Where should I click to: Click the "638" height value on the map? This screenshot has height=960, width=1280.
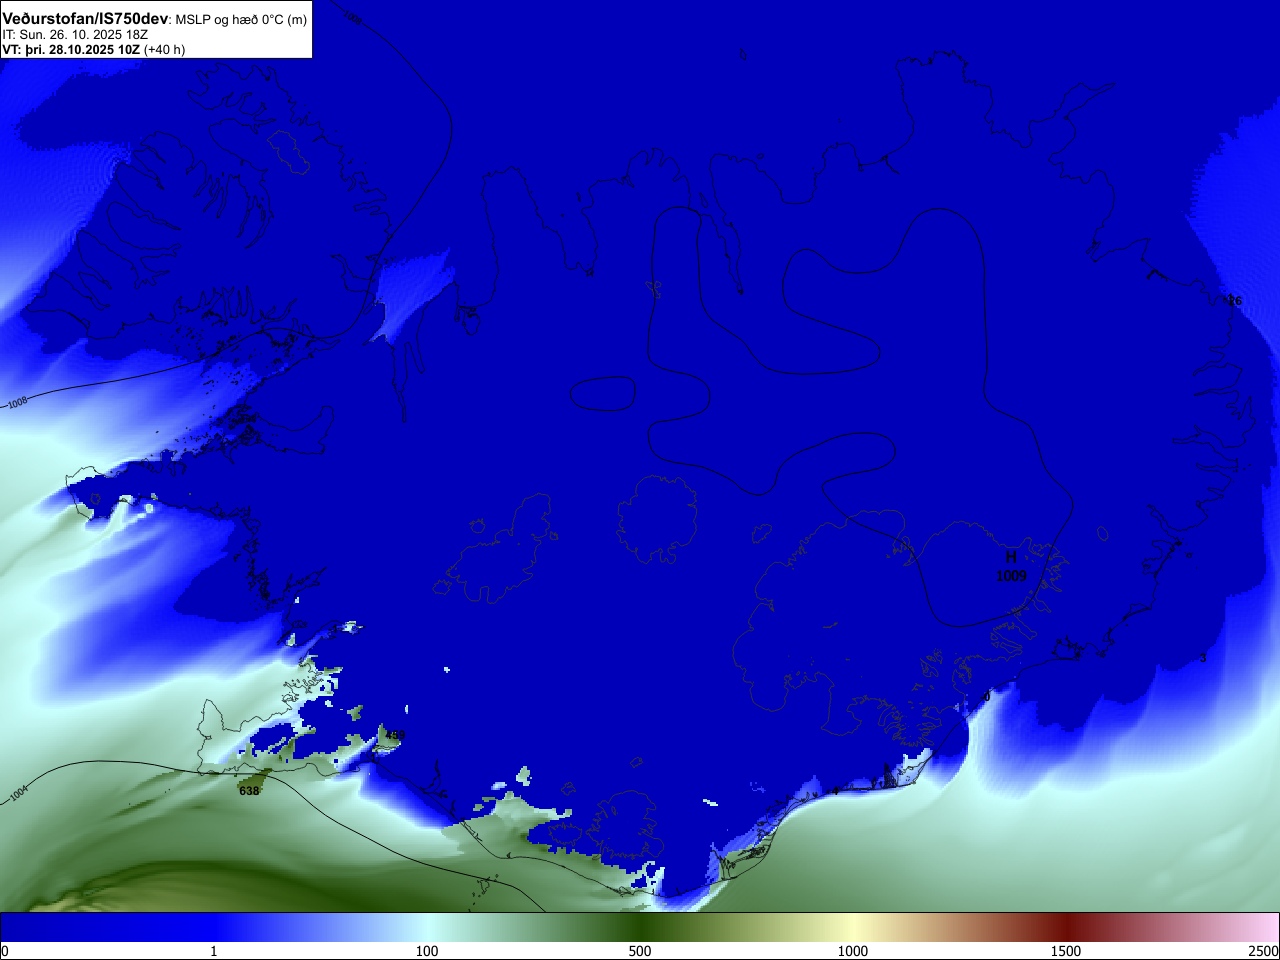(249, 791)
